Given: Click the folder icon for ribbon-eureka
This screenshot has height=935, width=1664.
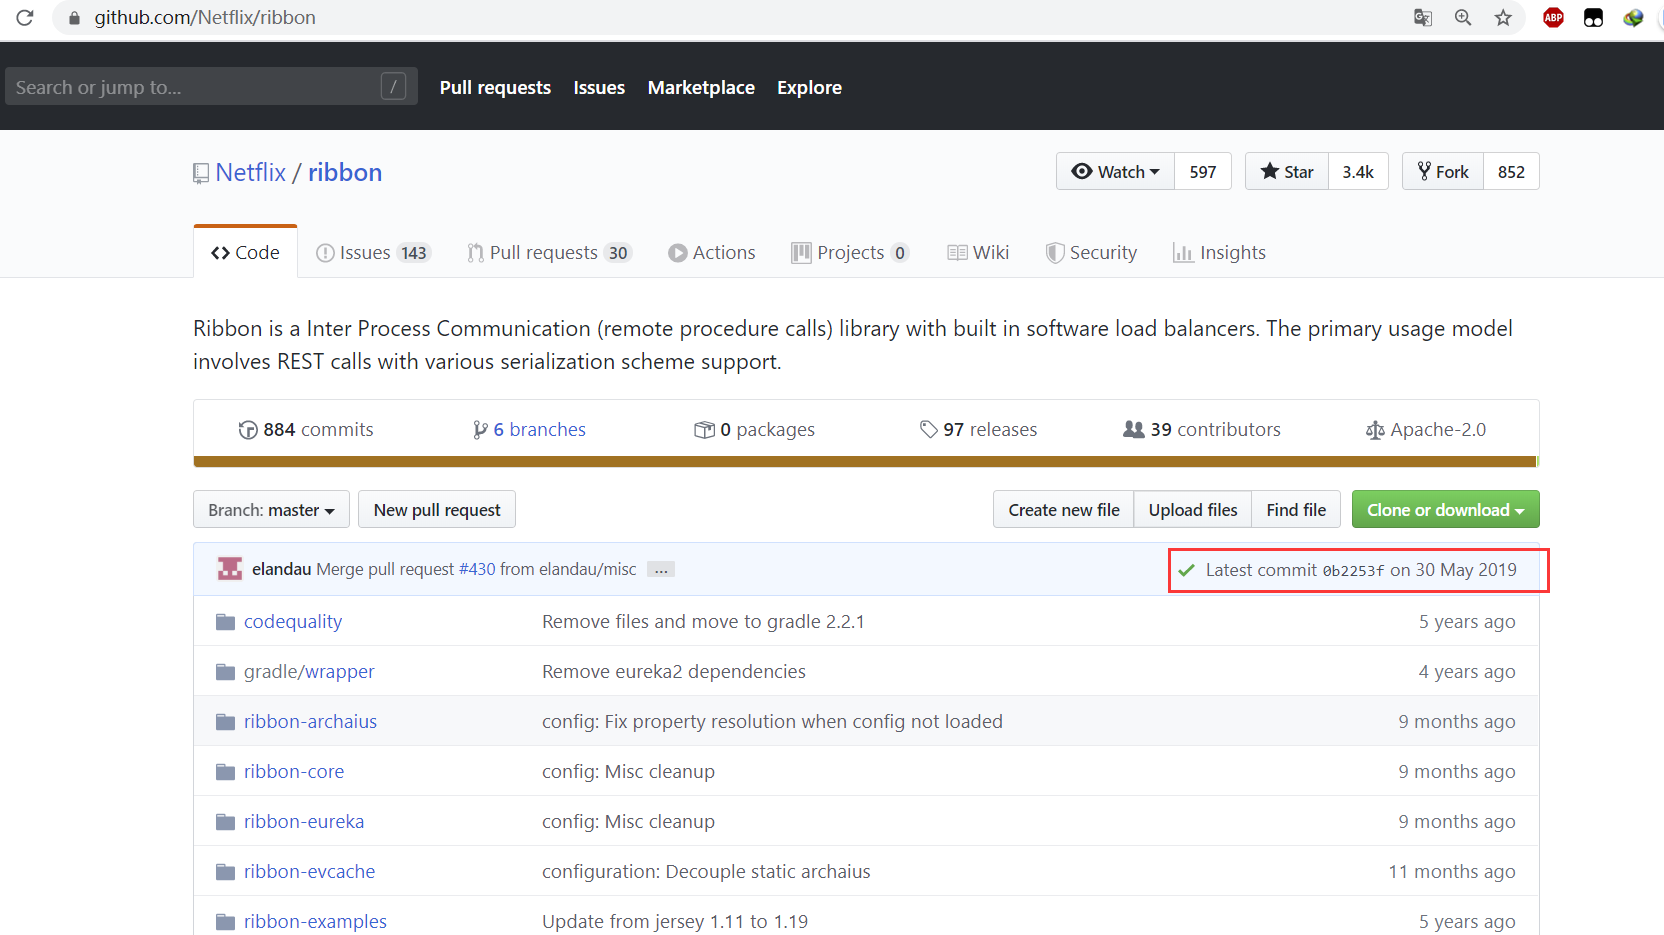Looking at the screenshot, I should click(x=226, y=822).
